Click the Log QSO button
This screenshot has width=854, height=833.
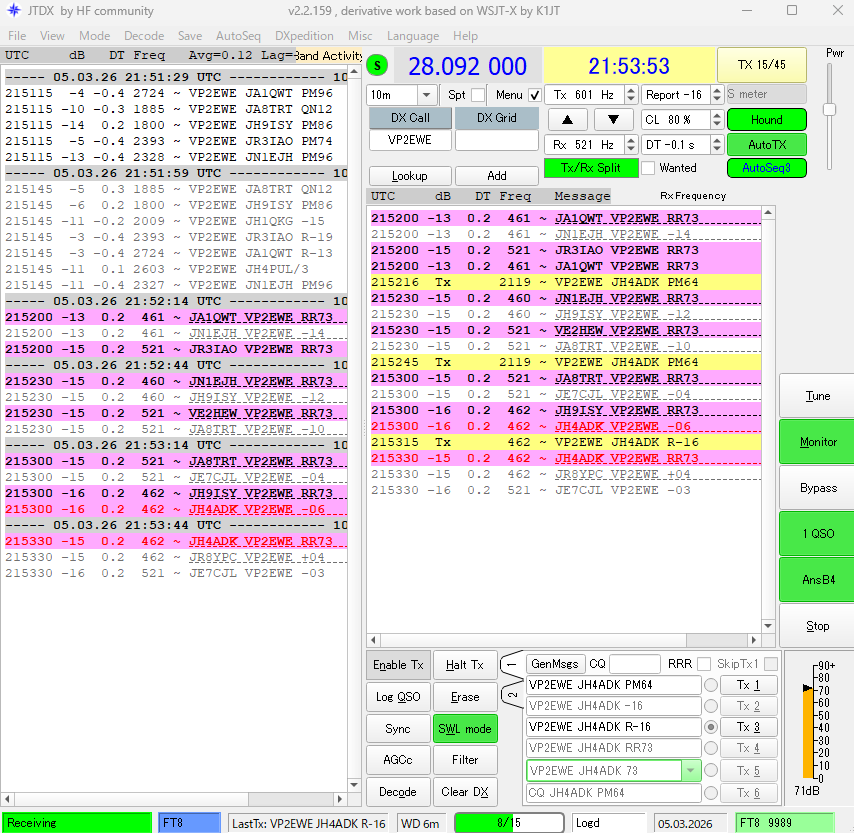pos(398,697)
